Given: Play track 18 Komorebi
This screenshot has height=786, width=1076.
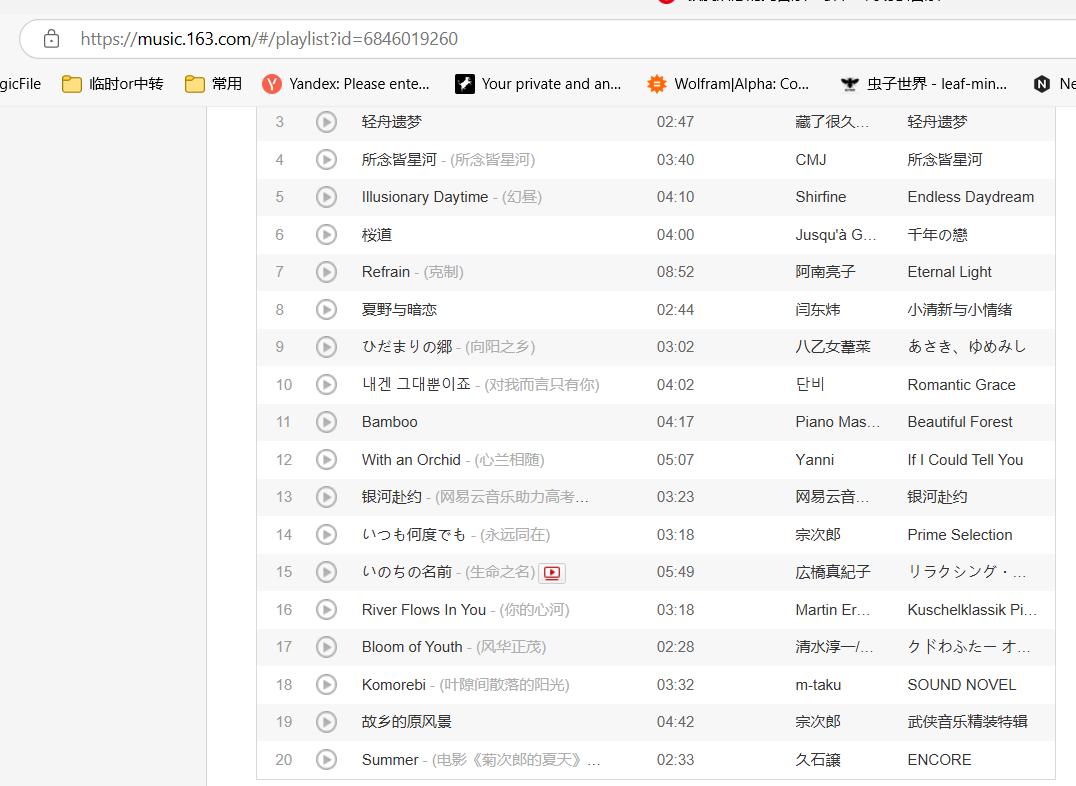Looking at the screenshot, I should 326,684.
